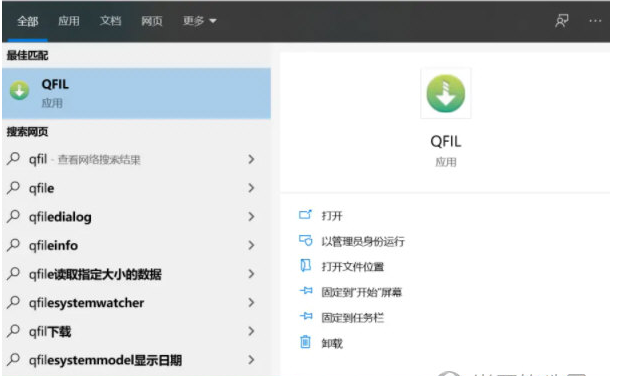Click the search icon beside qfile

(13, 187)
